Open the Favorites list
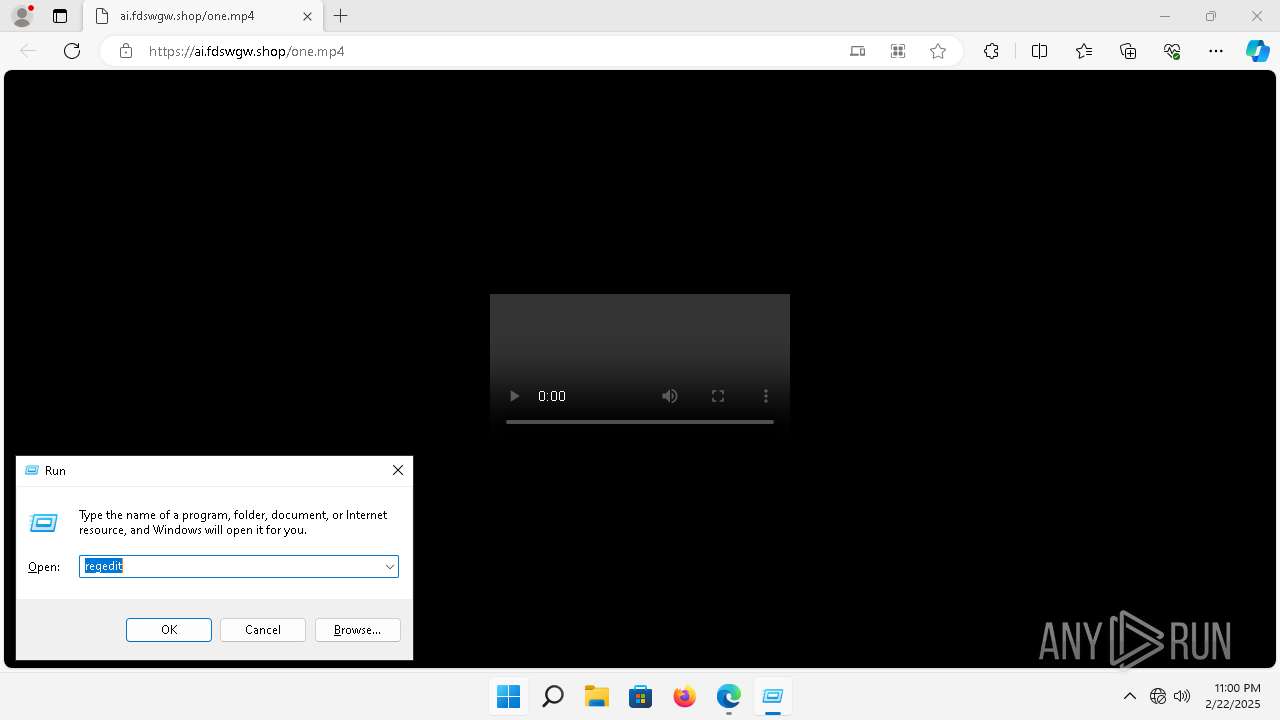 click(1084, 51)
